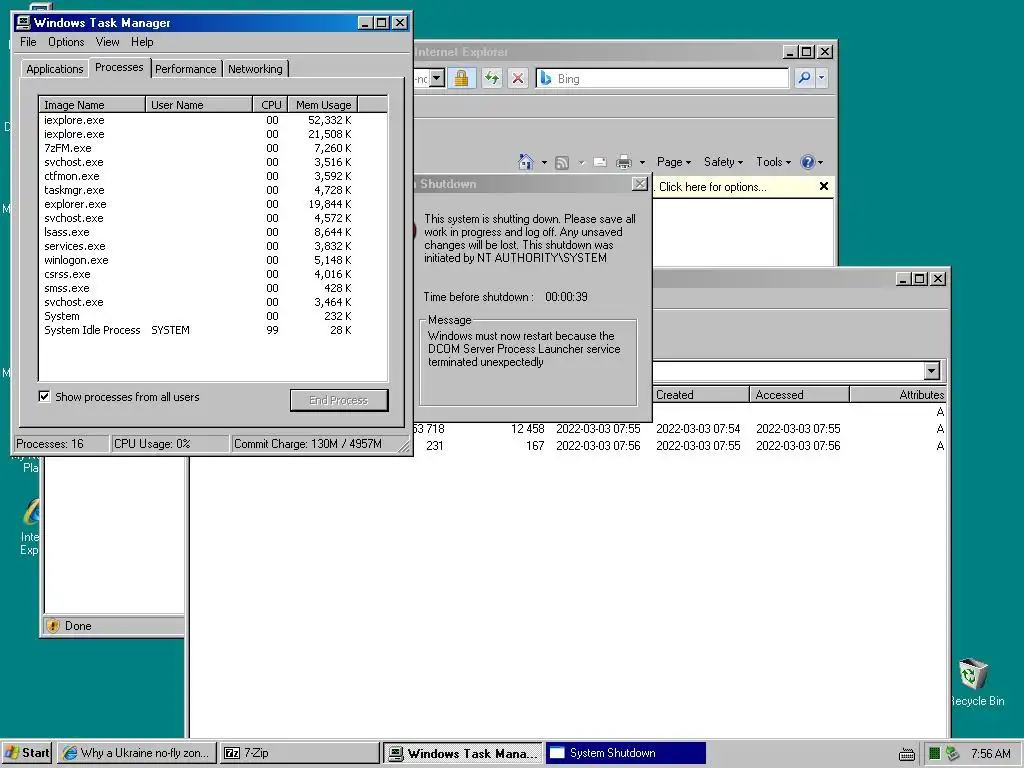Open the Home button dropdown arrow
Viewport: 1024px width, 768px height.
coord(544,163)
